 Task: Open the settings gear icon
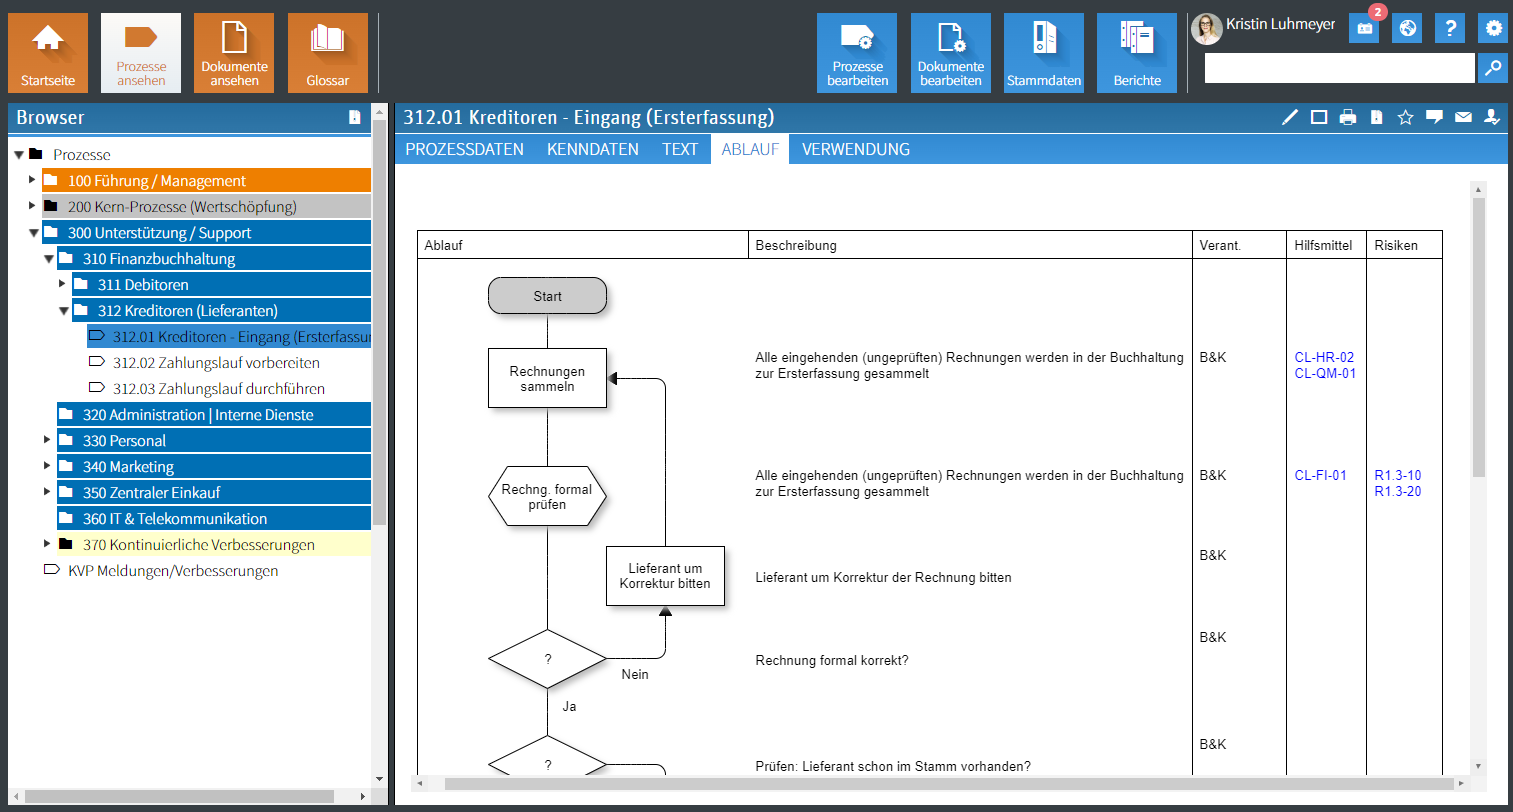(x=1493, y=28)
